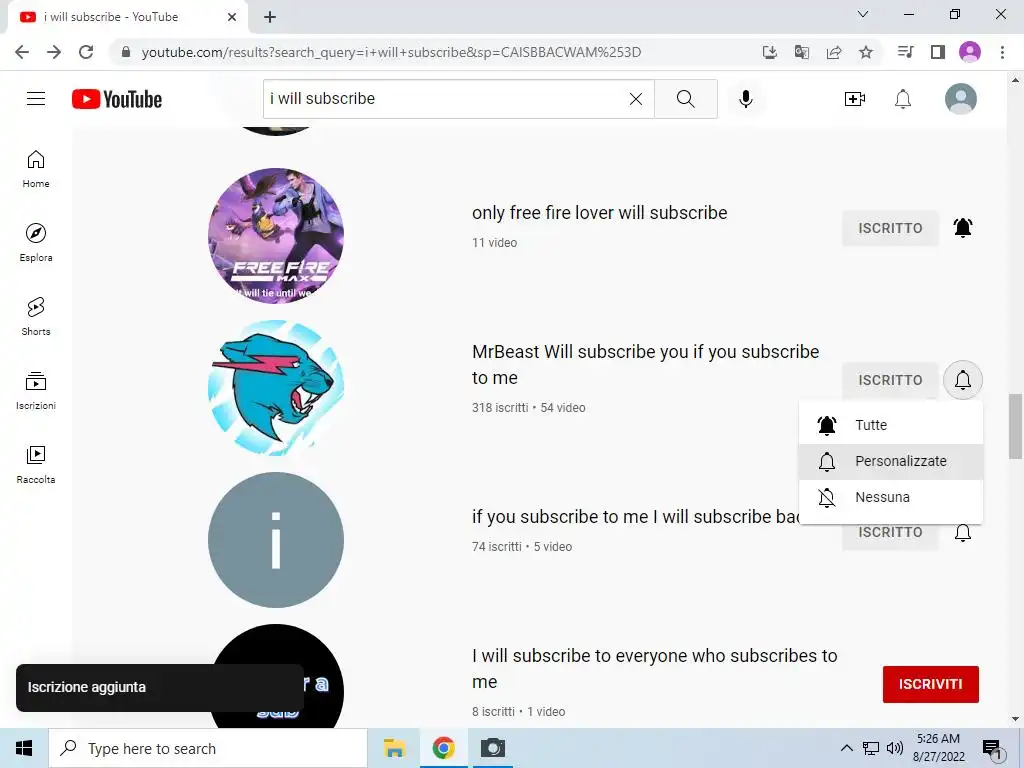Screen dimensions: 1024x768
Task: Go to the YouTube logo homepage
Action: point(117,99)
